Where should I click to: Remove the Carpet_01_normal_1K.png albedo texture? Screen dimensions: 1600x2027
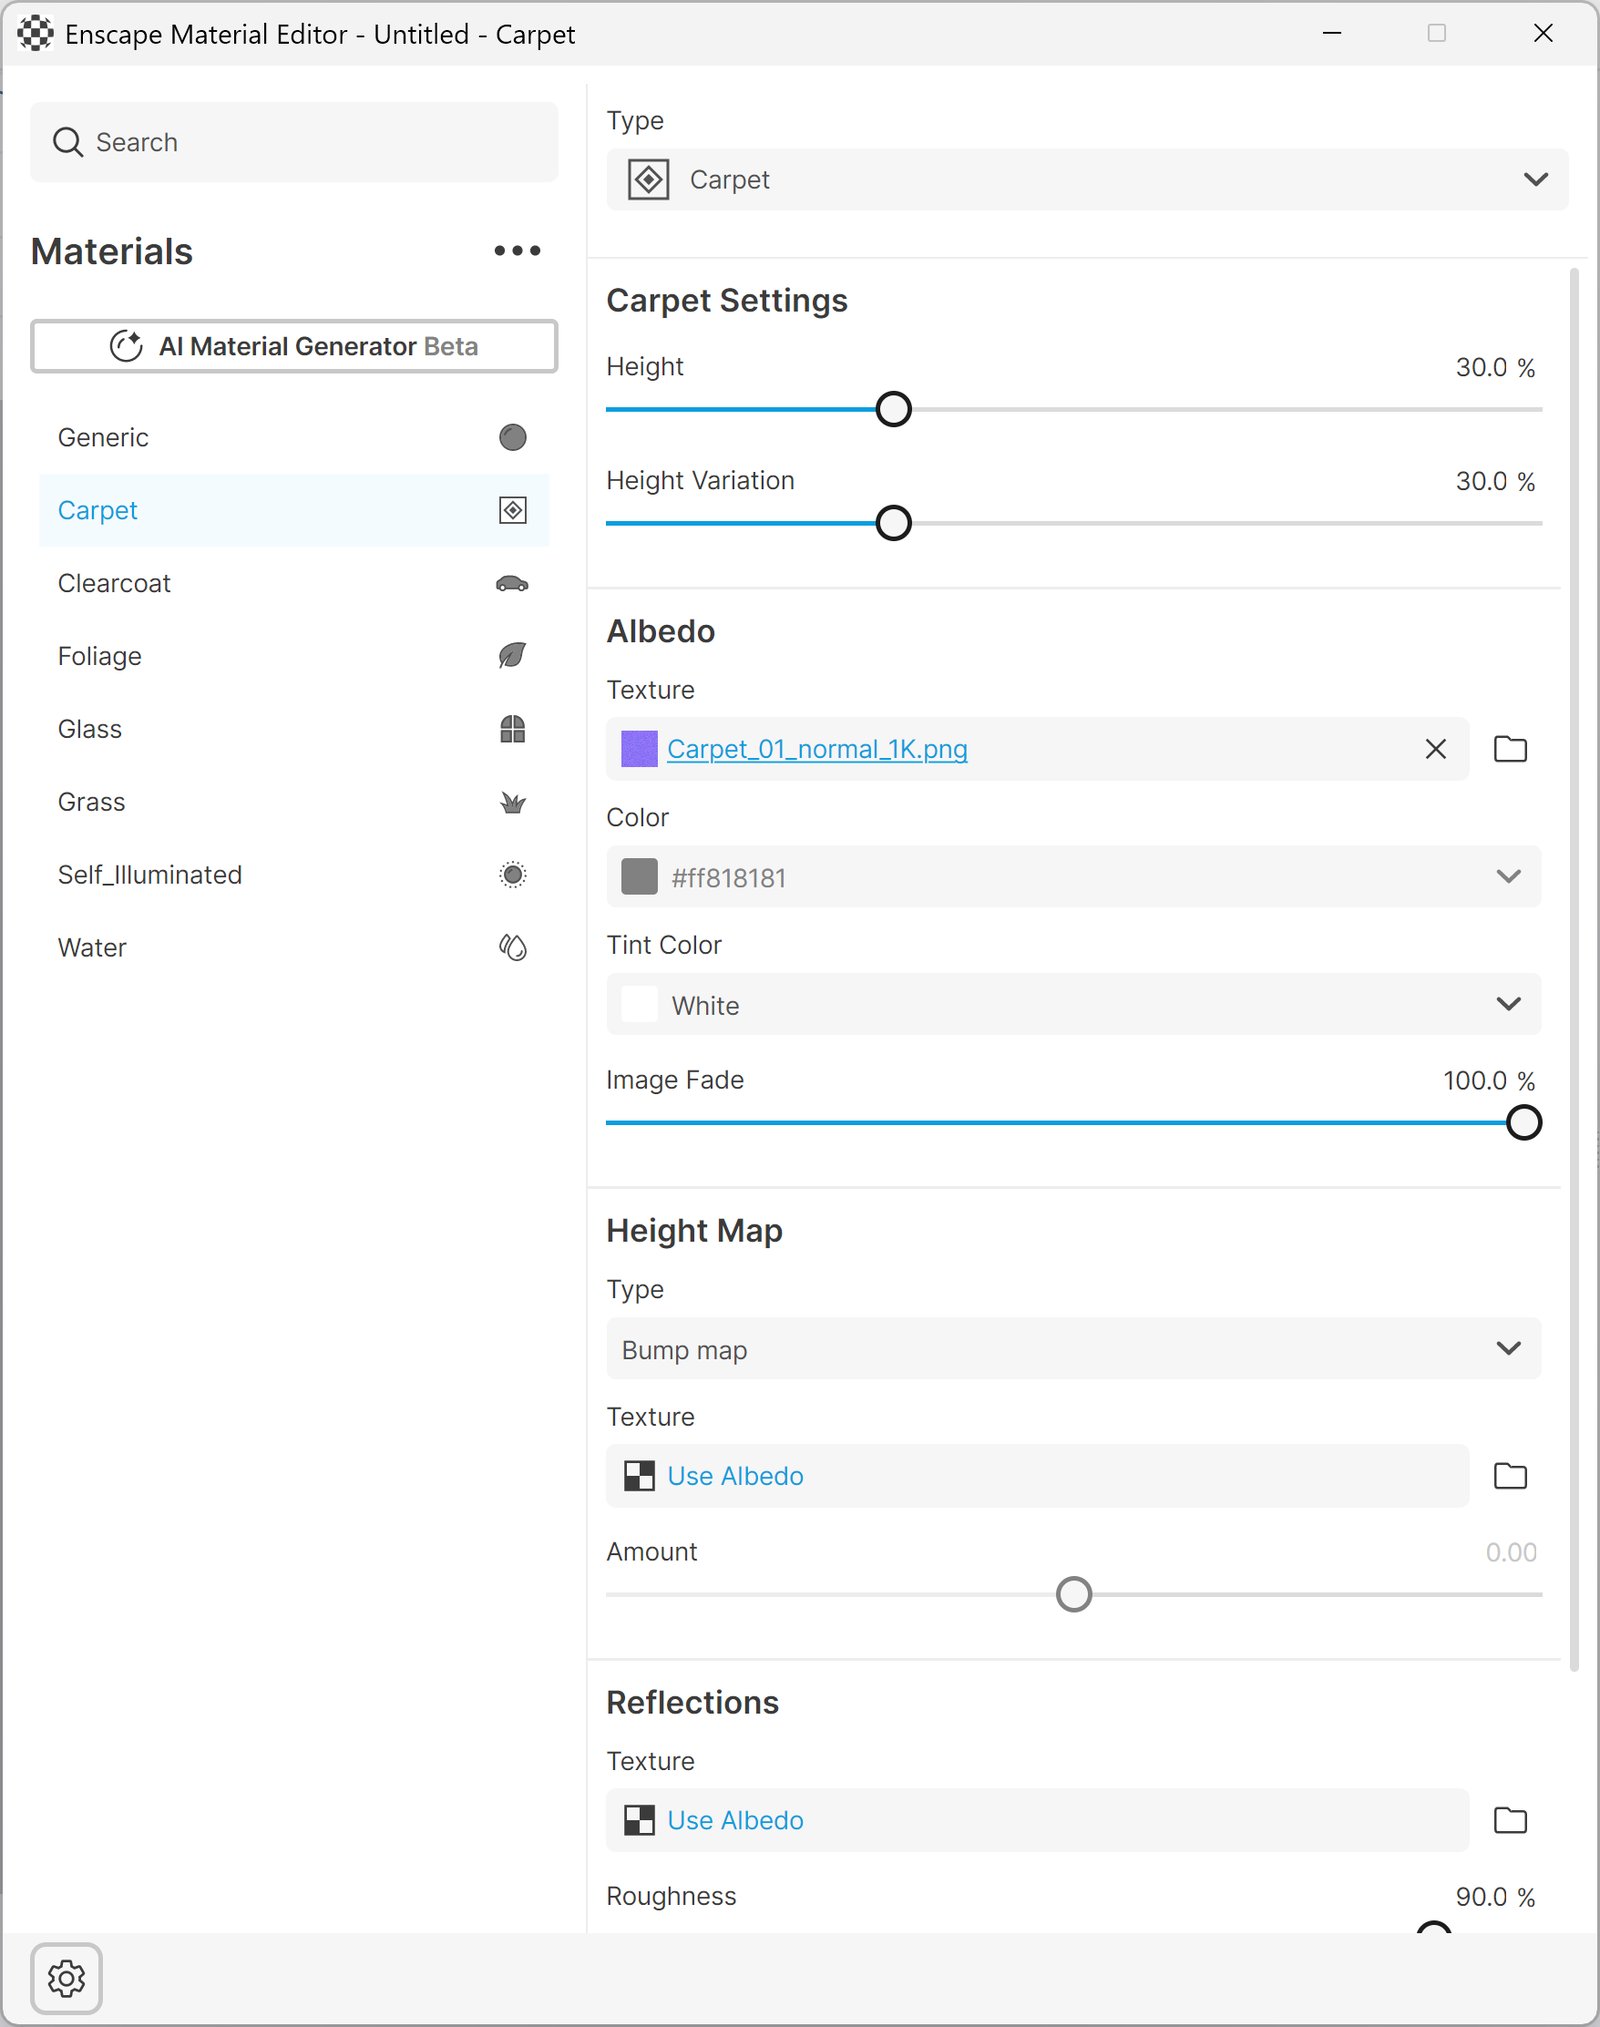click(x=1435, y=749)
